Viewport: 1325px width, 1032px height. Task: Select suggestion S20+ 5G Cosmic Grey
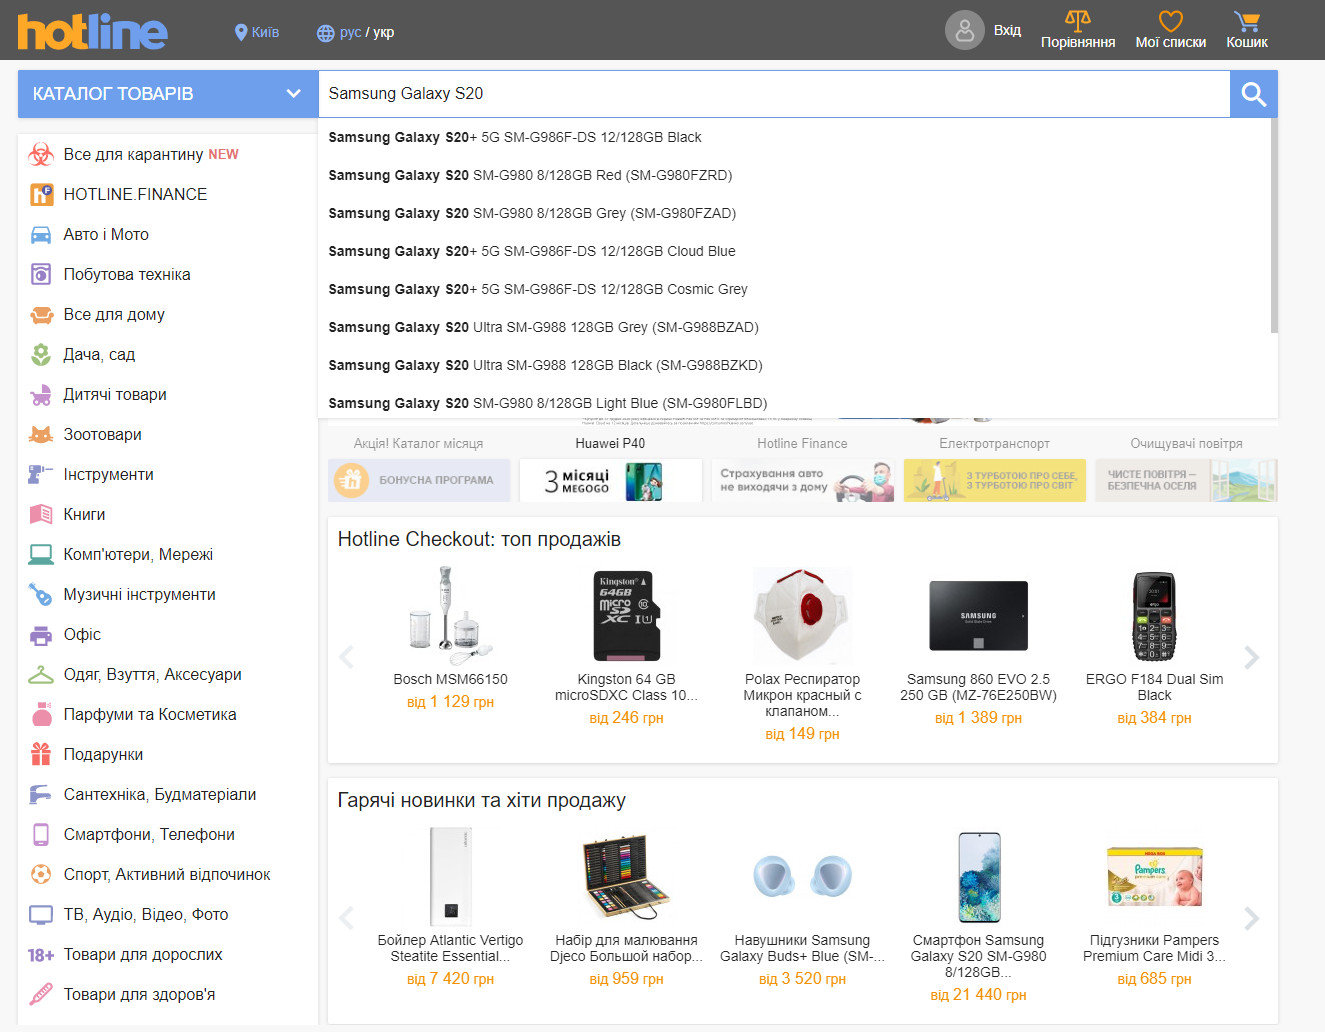(x=794, y=289)
